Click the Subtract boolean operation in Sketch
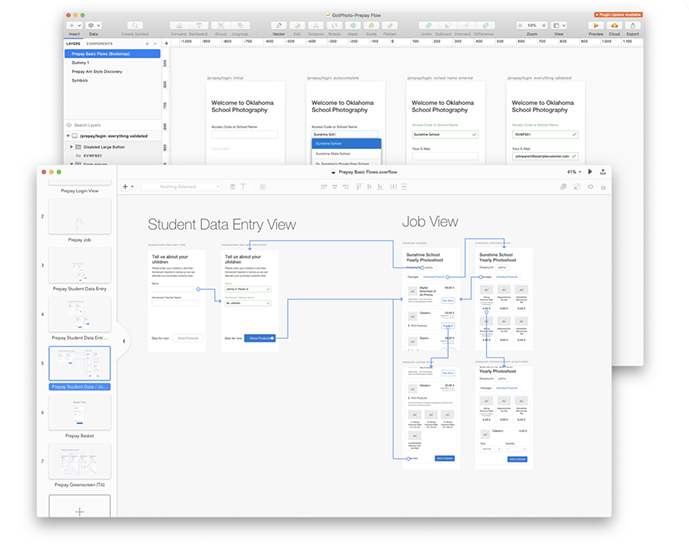Screen dimensions: 689x544 point(446,25)
